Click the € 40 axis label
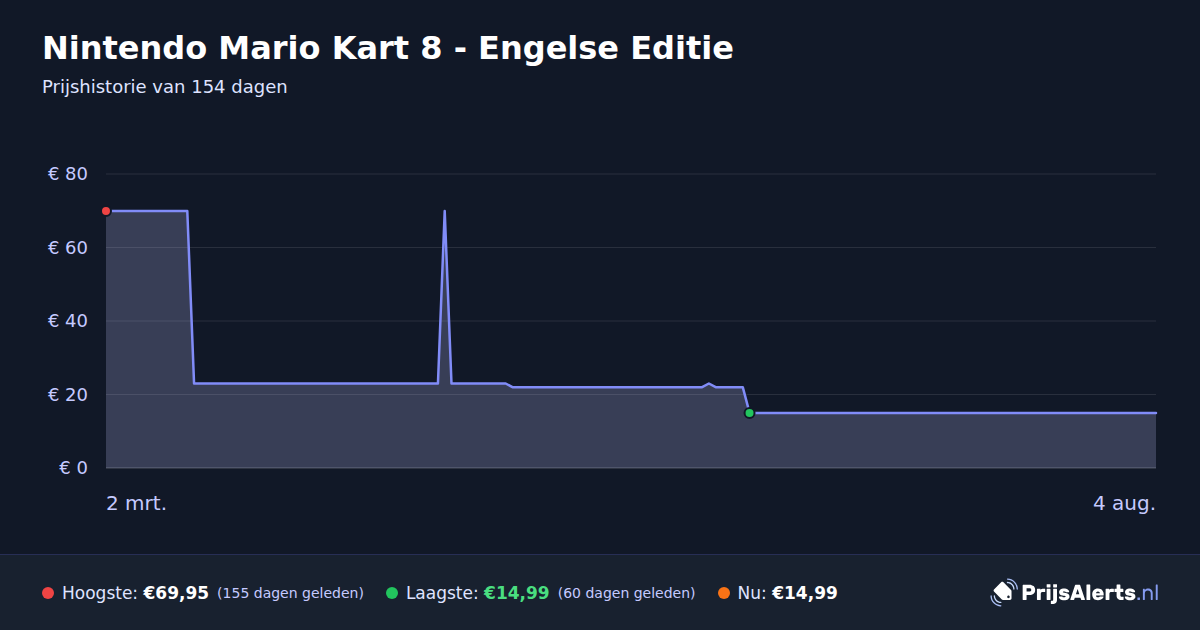The height and width of the screenshot is (630, 1200). coord(68,321)
